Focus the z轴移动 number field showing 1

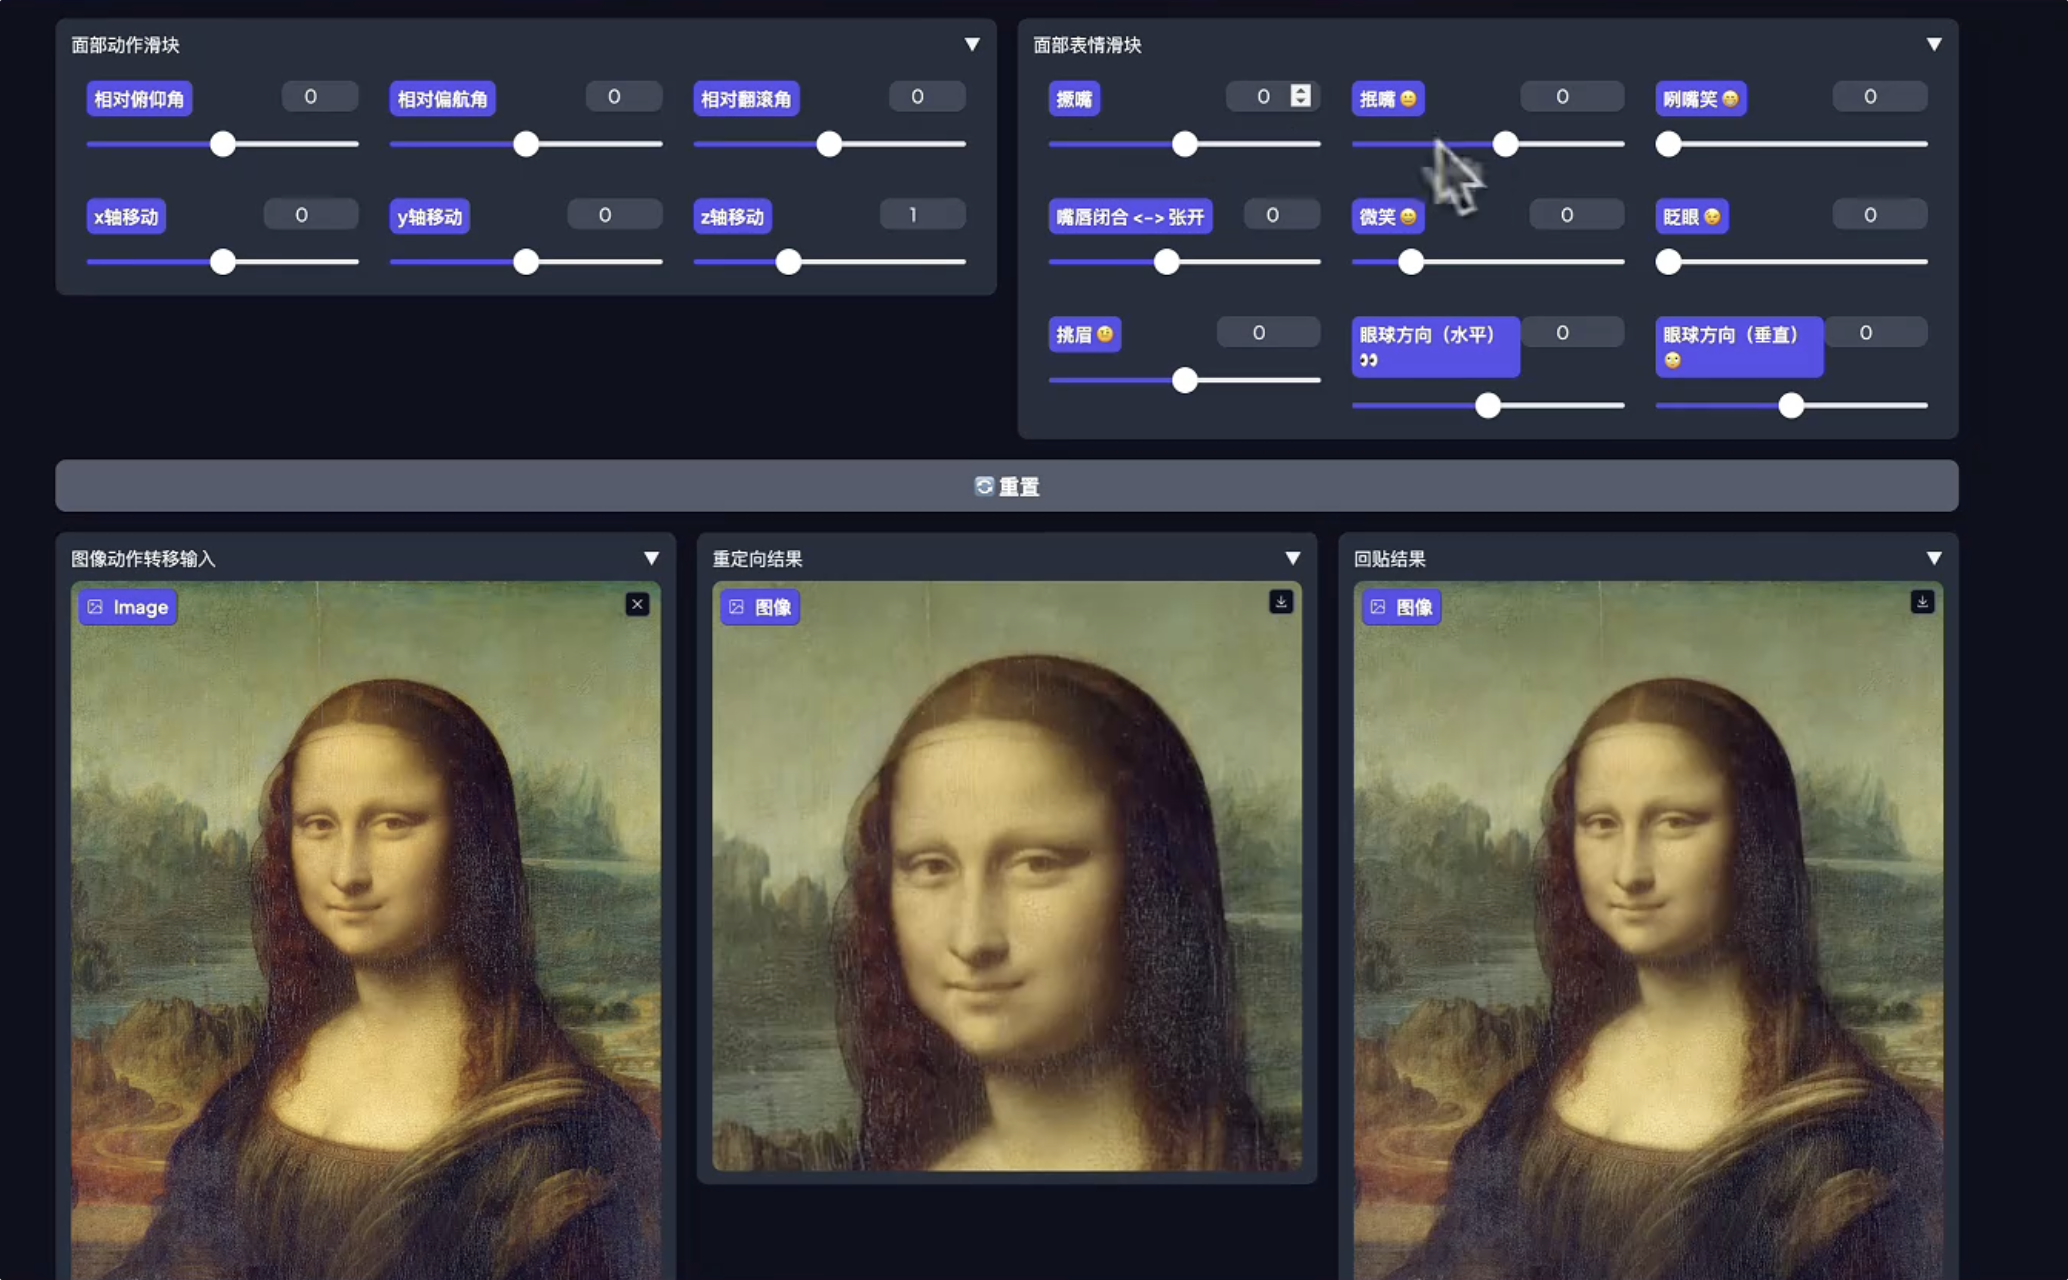[923, 215]
